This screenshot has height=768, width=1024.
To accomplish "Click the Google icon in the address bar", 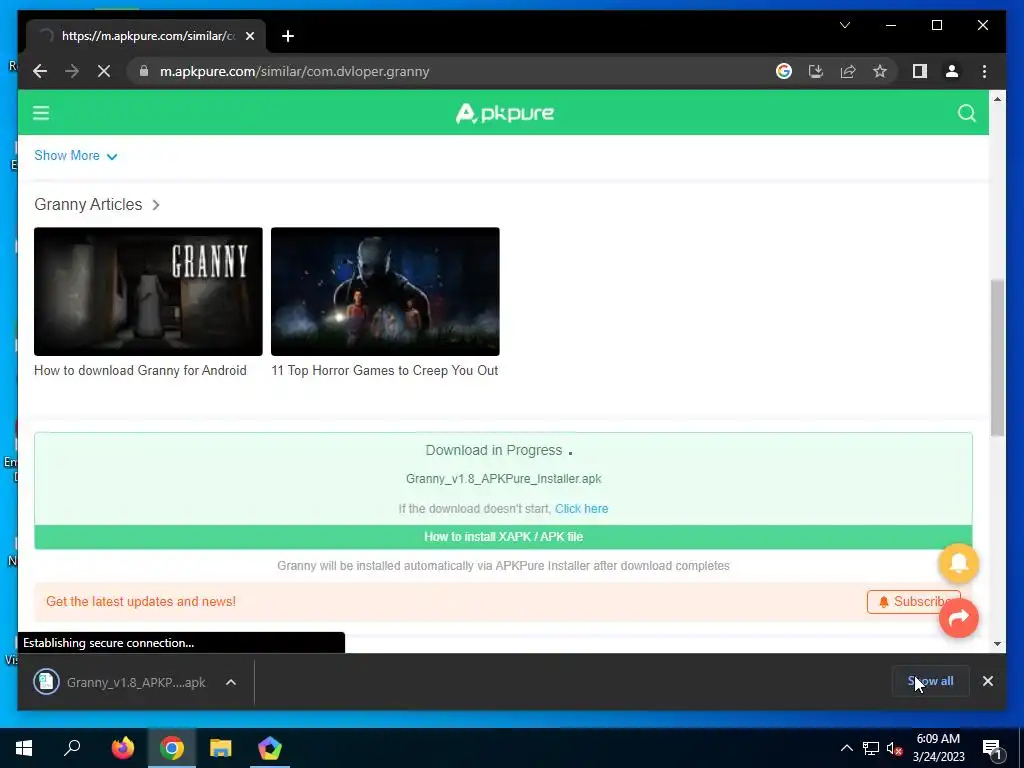I will click(x=784, y=71).
